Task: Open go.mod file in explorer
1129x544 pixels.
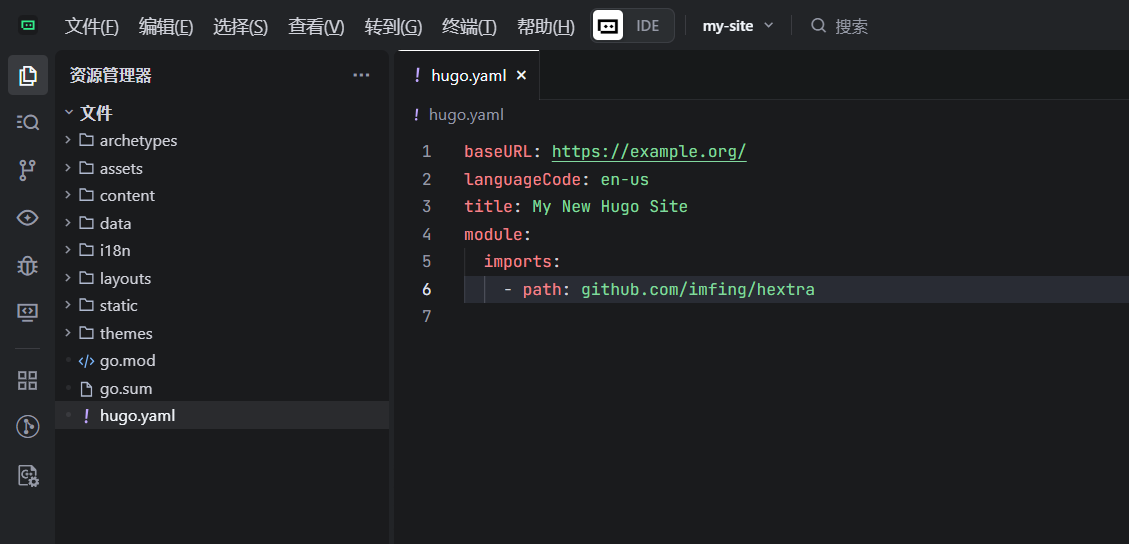Action: point(127,361)
